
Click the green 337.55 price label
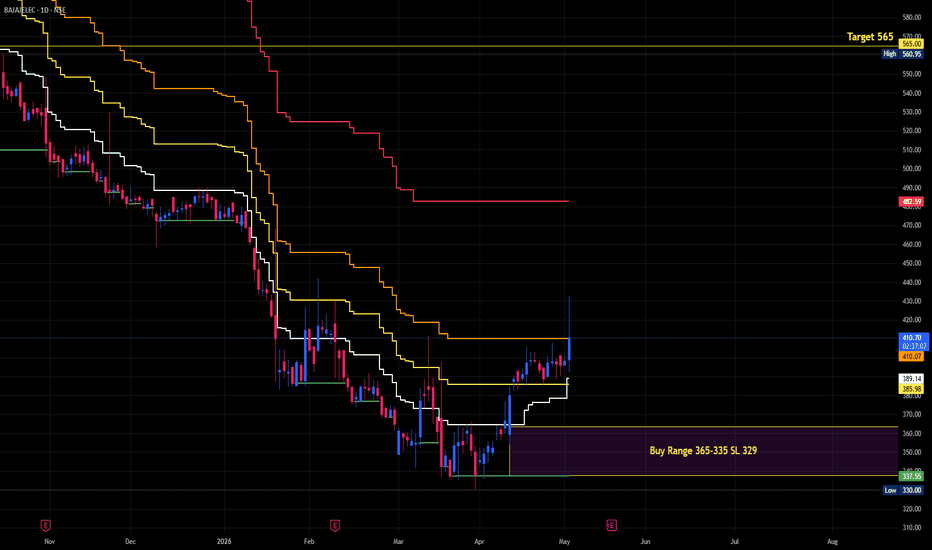pyautogui.click(x=911, y=476)
